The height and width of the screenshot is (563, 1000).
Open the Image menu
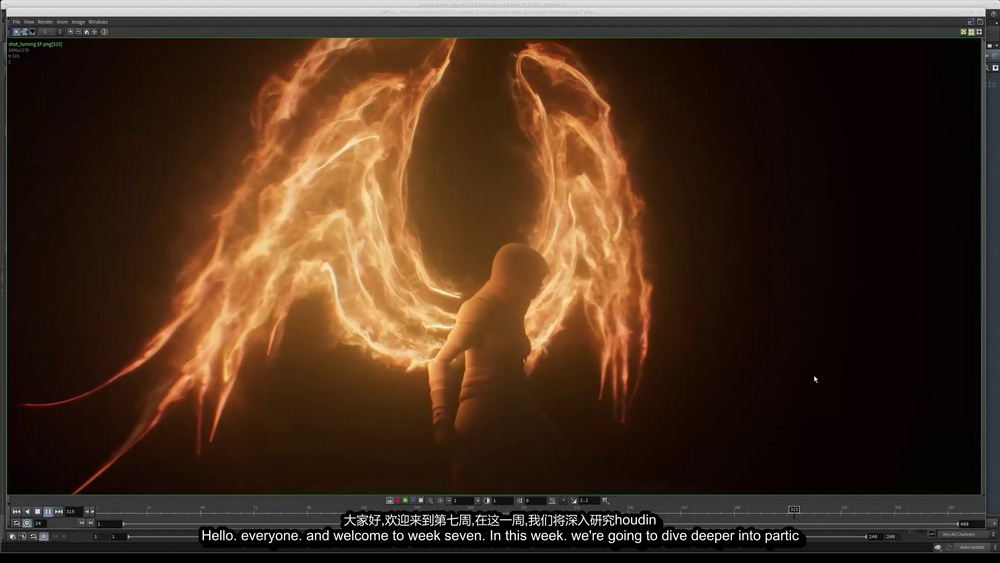(78, 22)
